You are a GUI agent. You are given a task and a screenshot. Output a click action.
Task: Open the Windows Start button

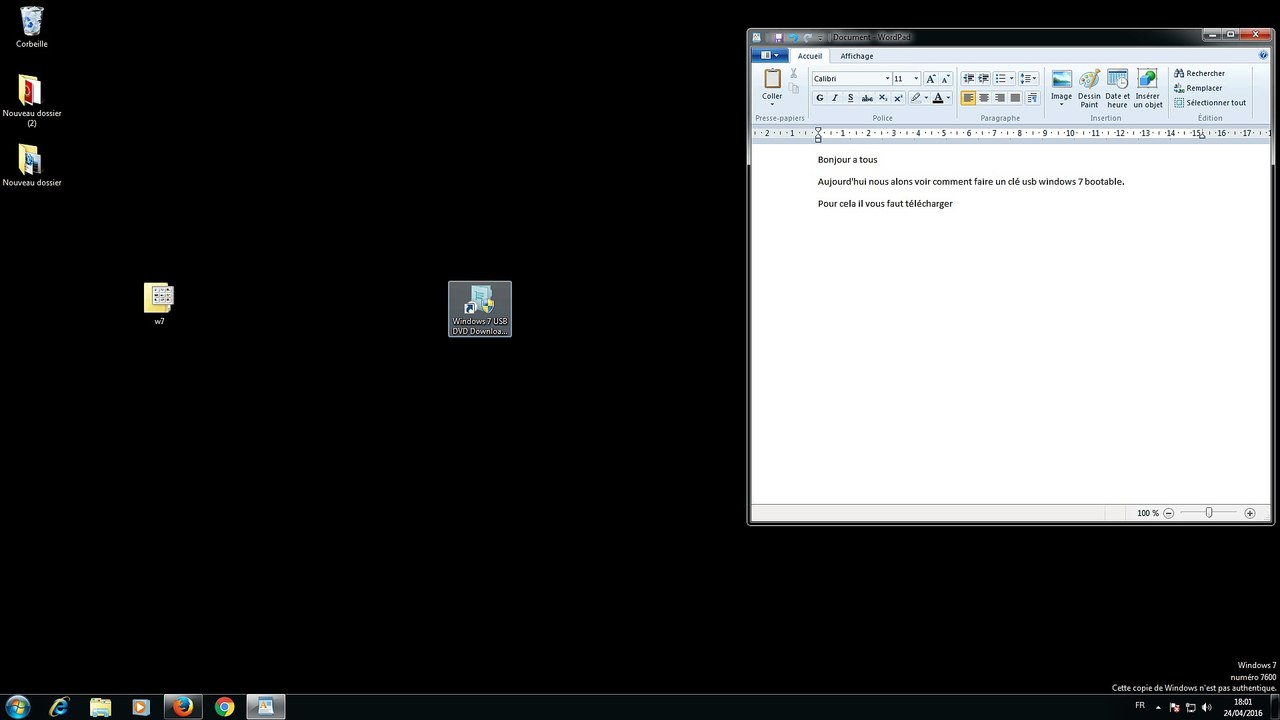[x=17, y=707]
